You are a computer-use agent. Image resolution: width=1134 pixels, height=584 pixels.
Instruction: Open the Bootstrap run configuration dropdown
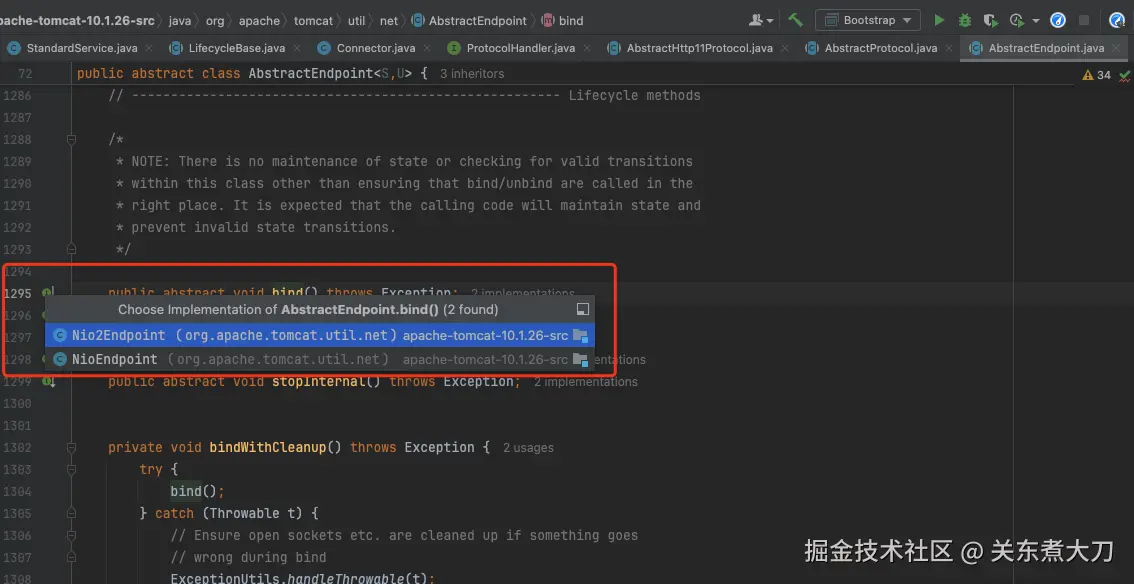[x=867, y=20]
